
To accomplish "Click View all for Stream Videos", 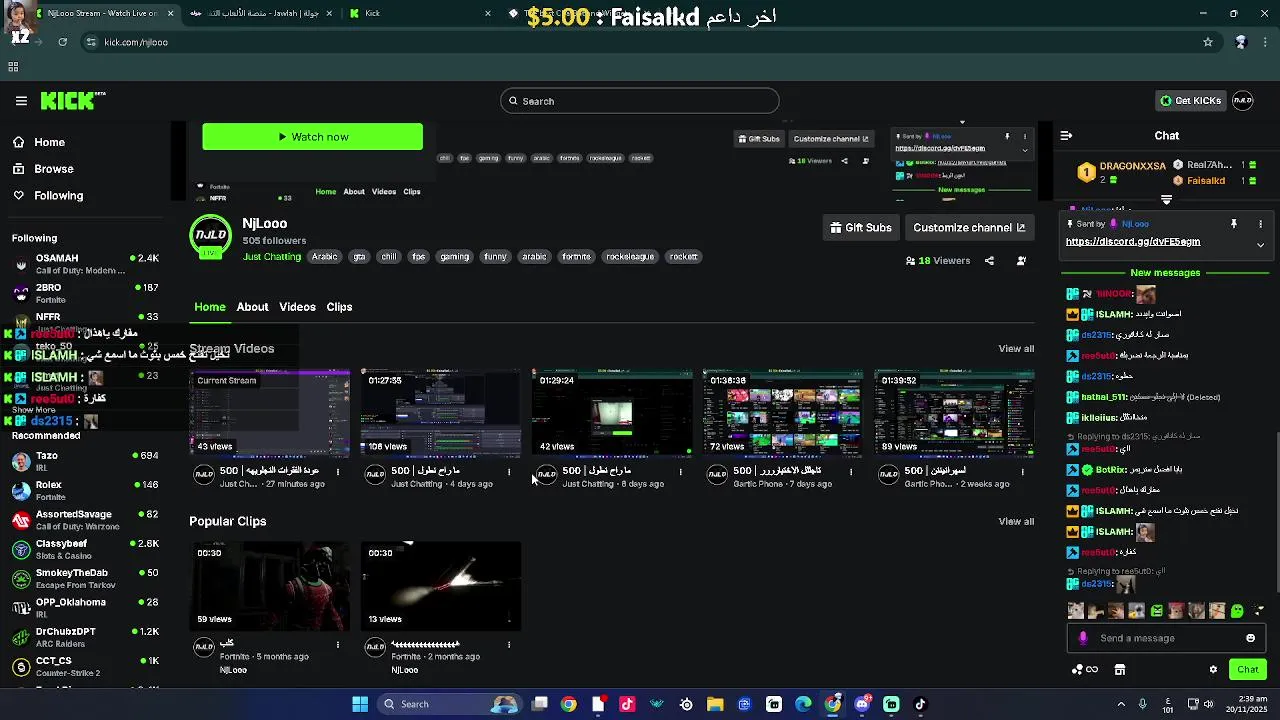I will point(1016,349).
